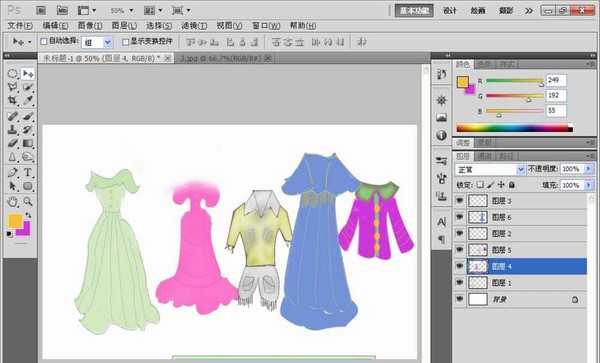The height and width of the screenshot is (363, 600).
Task: Switch to the 绘画 workspace
Action: pyautogui.click(x=478, y=11)
